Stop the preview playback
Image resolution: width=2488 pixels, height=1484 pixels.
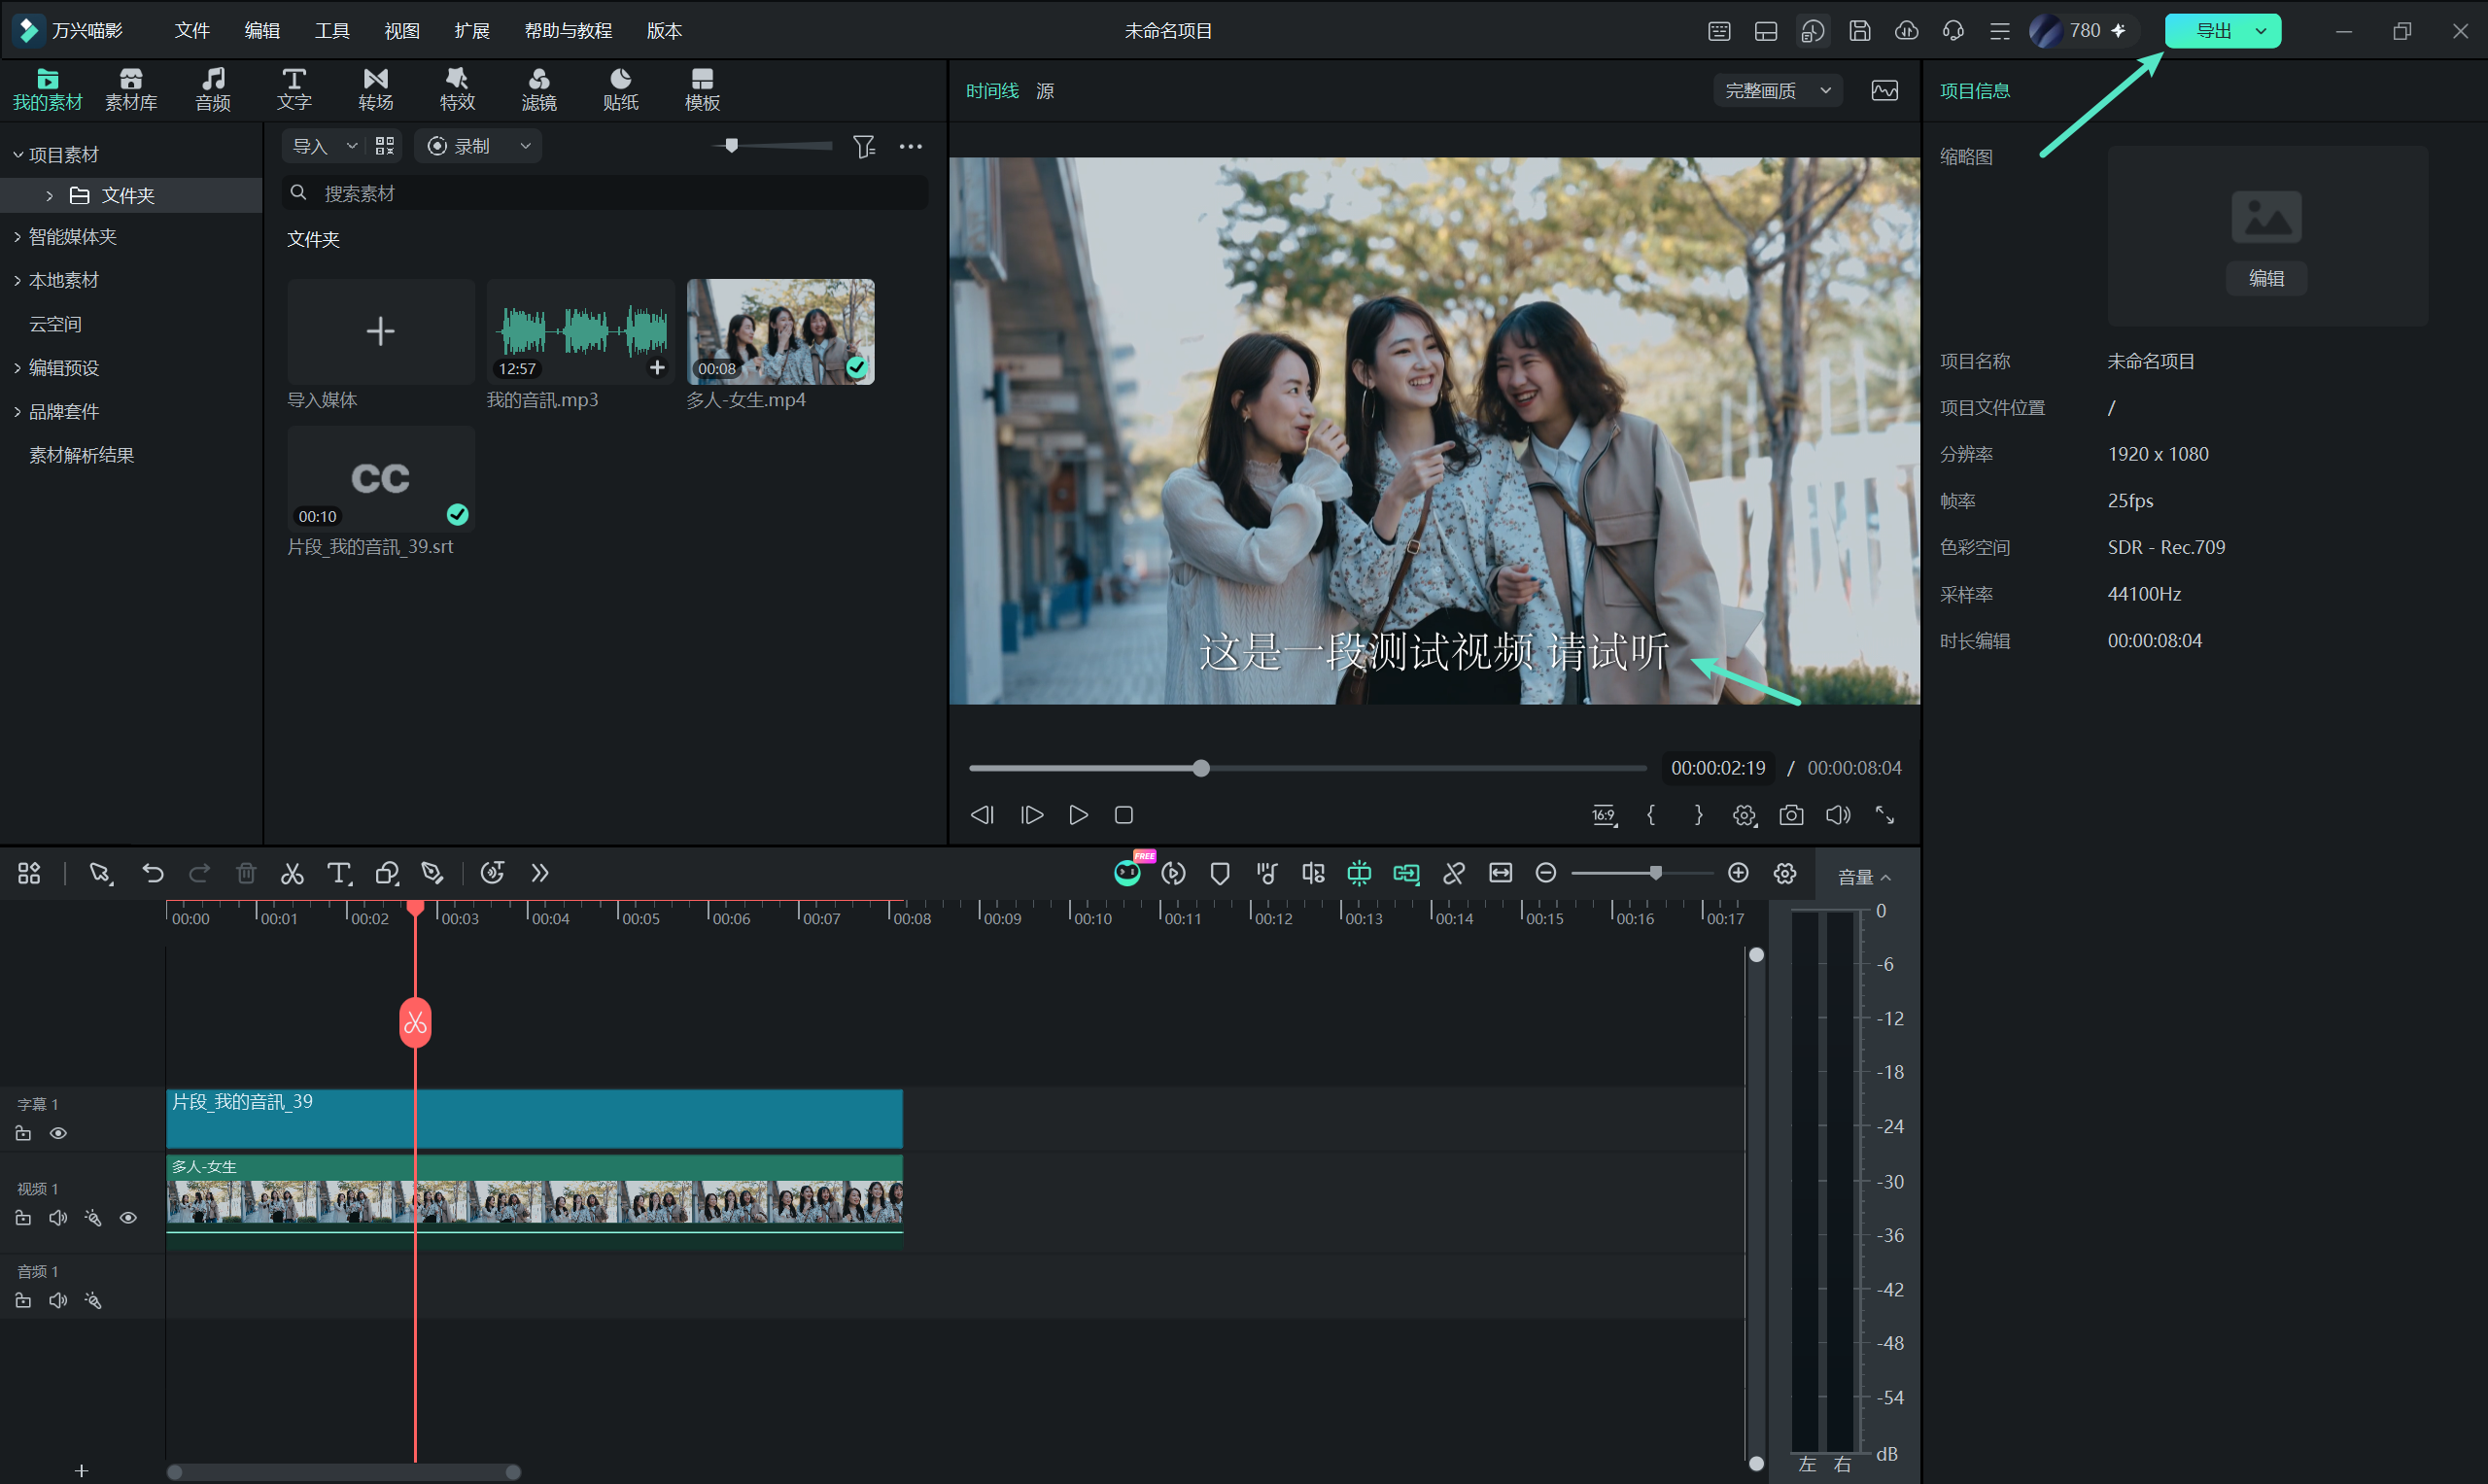(1124, 815)
